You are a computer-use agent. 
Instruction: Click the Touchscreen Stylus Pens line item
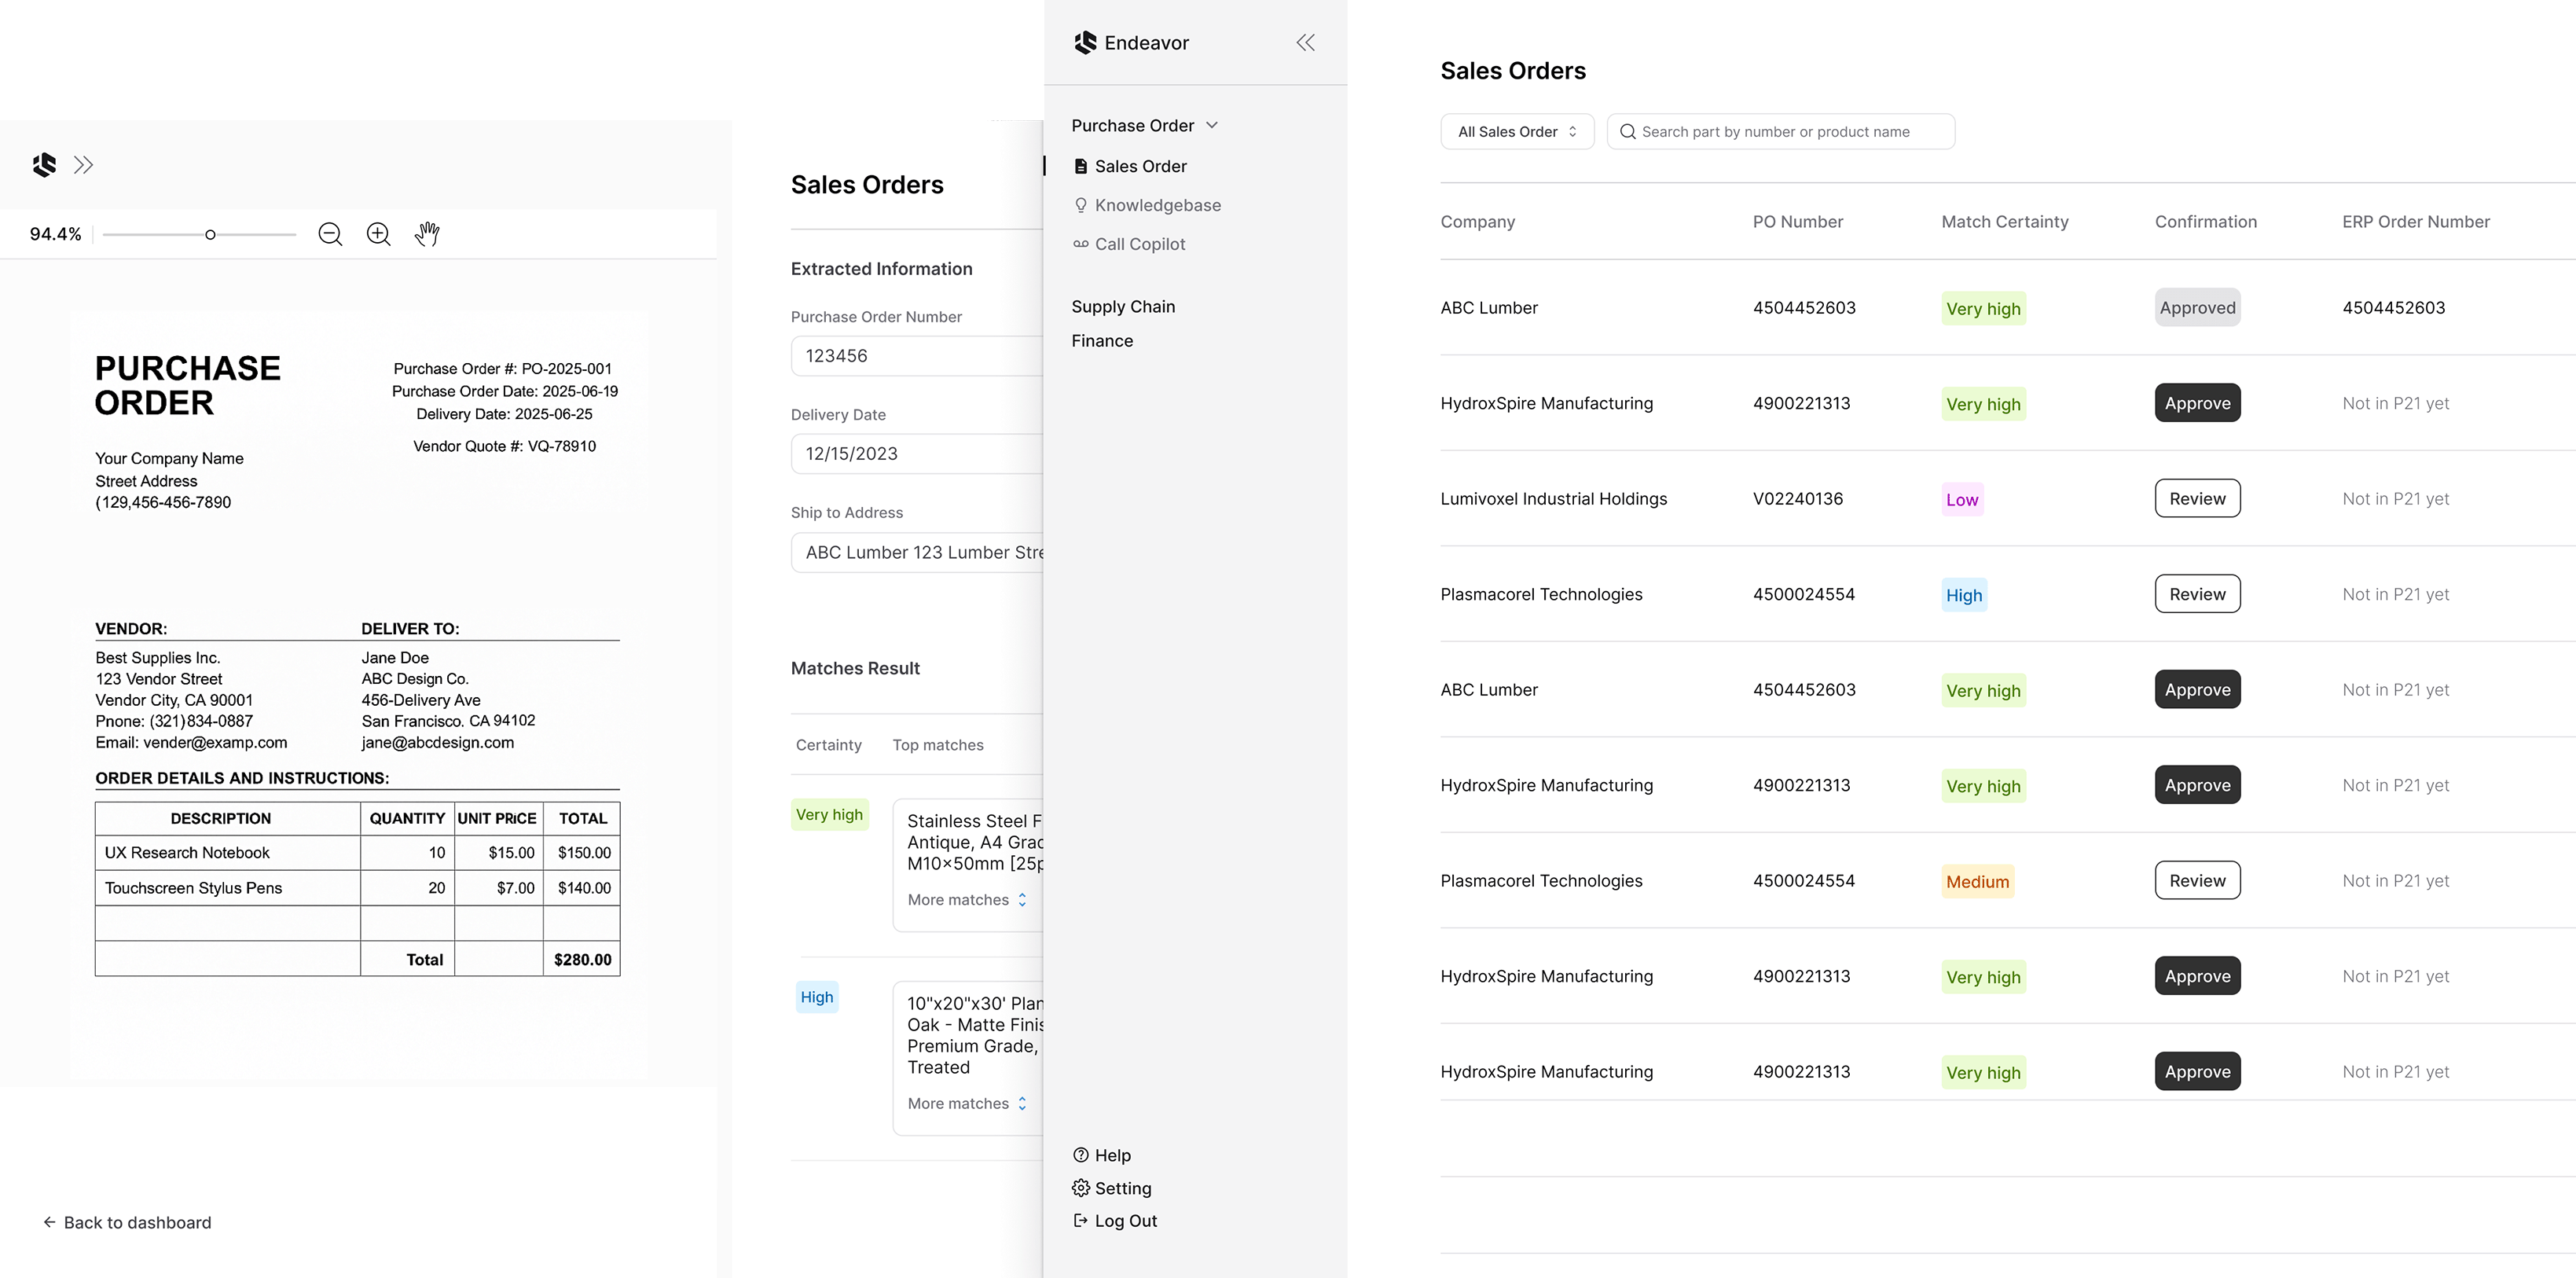(x=193, y=888)
